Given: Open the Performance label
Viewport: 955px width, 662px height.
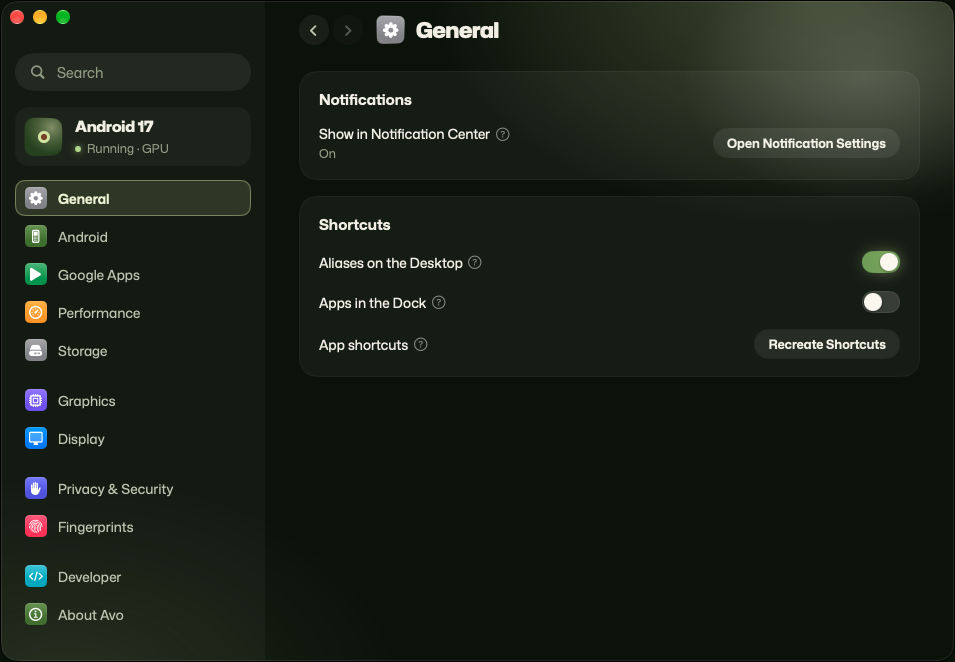Looking at the screenshot, I should point(99,313).
